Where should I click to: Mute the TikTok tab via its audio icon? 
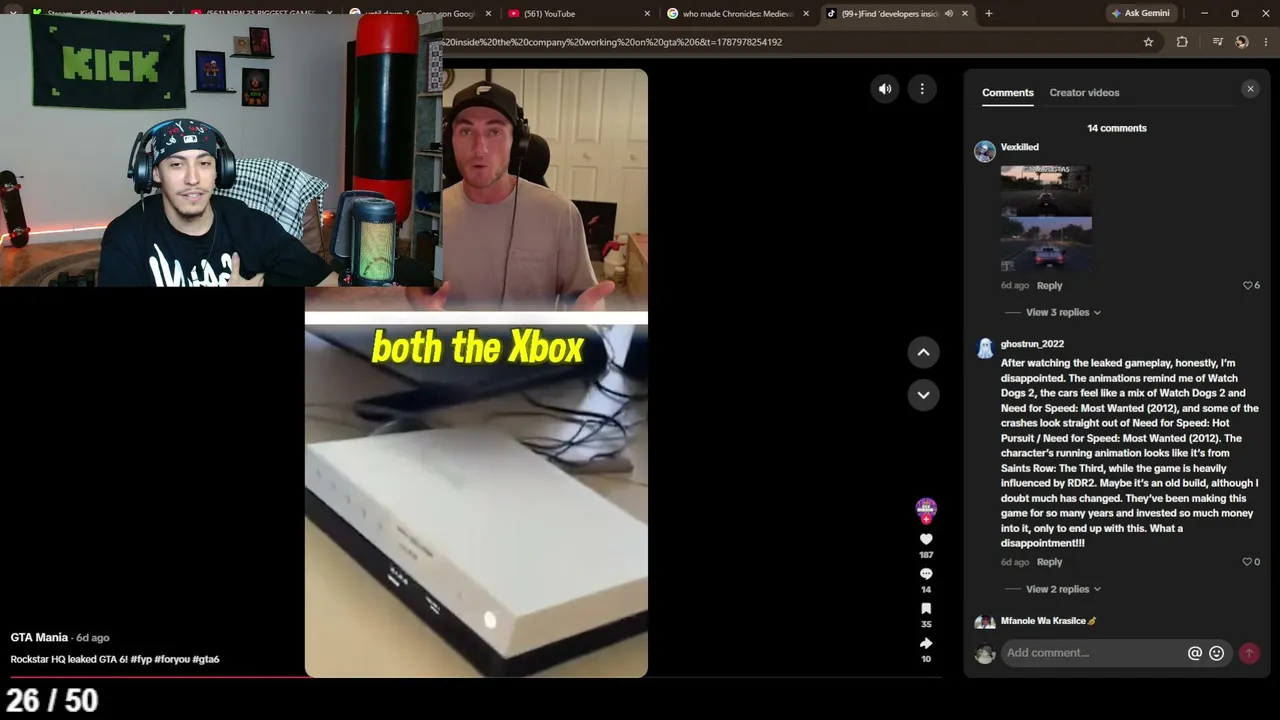click(x=948, y=14)
